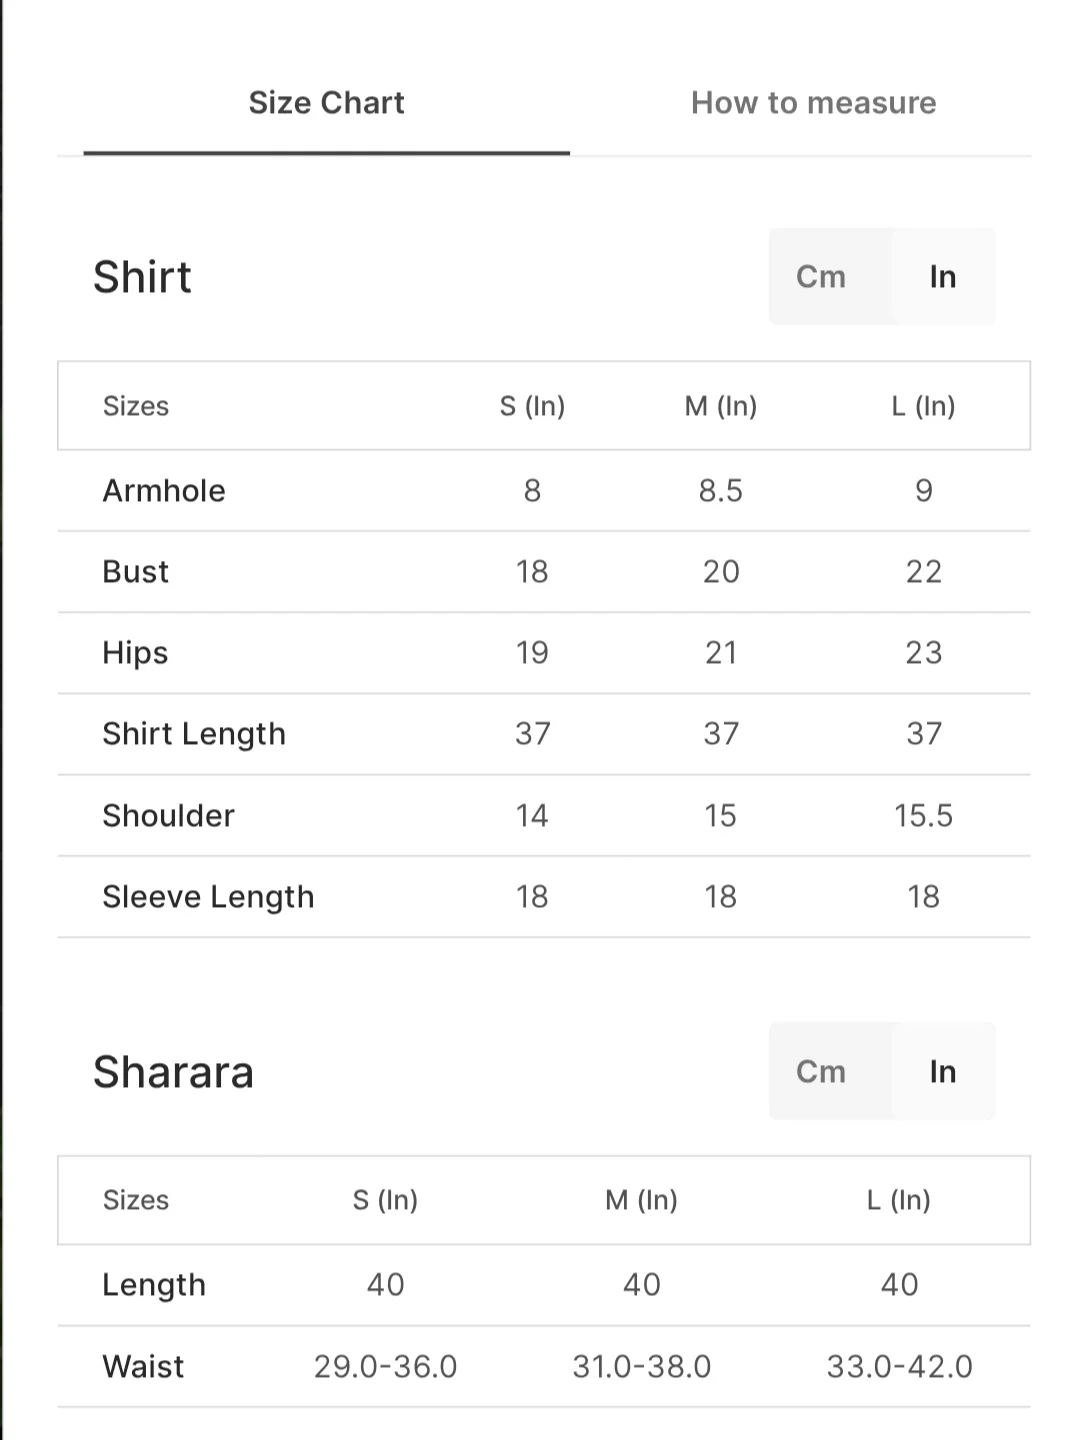Select the S (In) column header in Shirt table
This screenshot has height=1440, width=1080.
click(x=532, y=406)
